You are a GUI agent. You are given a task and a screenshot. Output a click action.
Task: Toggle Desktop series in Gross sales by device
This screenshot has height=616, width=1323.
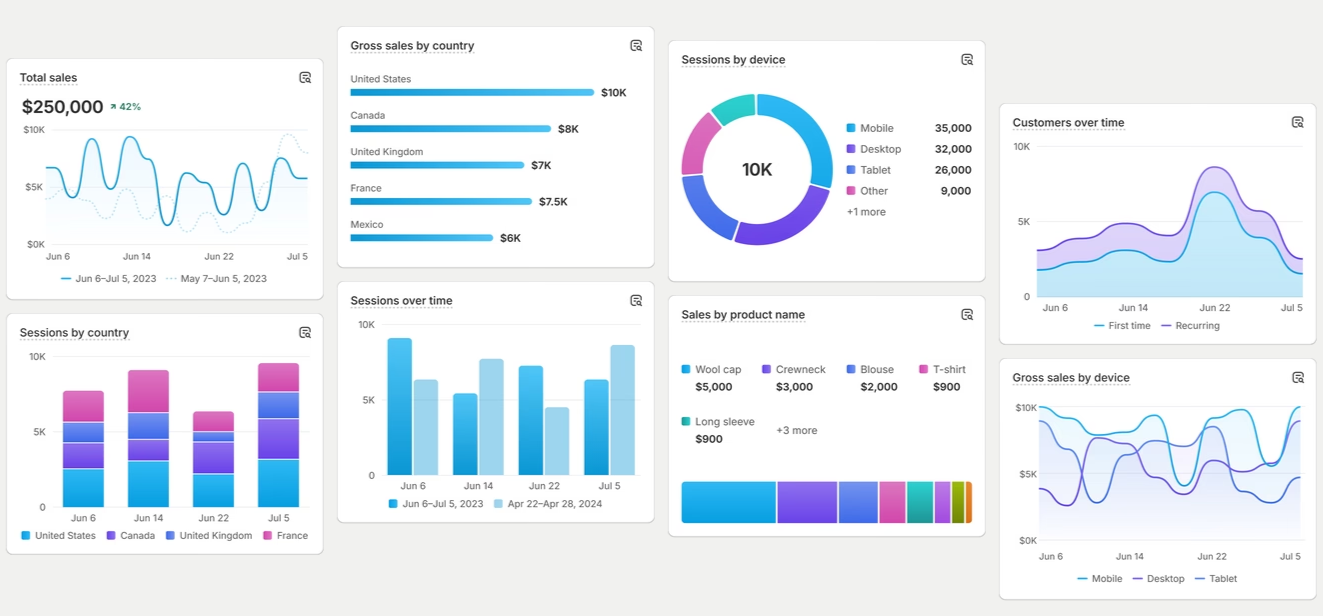point(1158,579)
